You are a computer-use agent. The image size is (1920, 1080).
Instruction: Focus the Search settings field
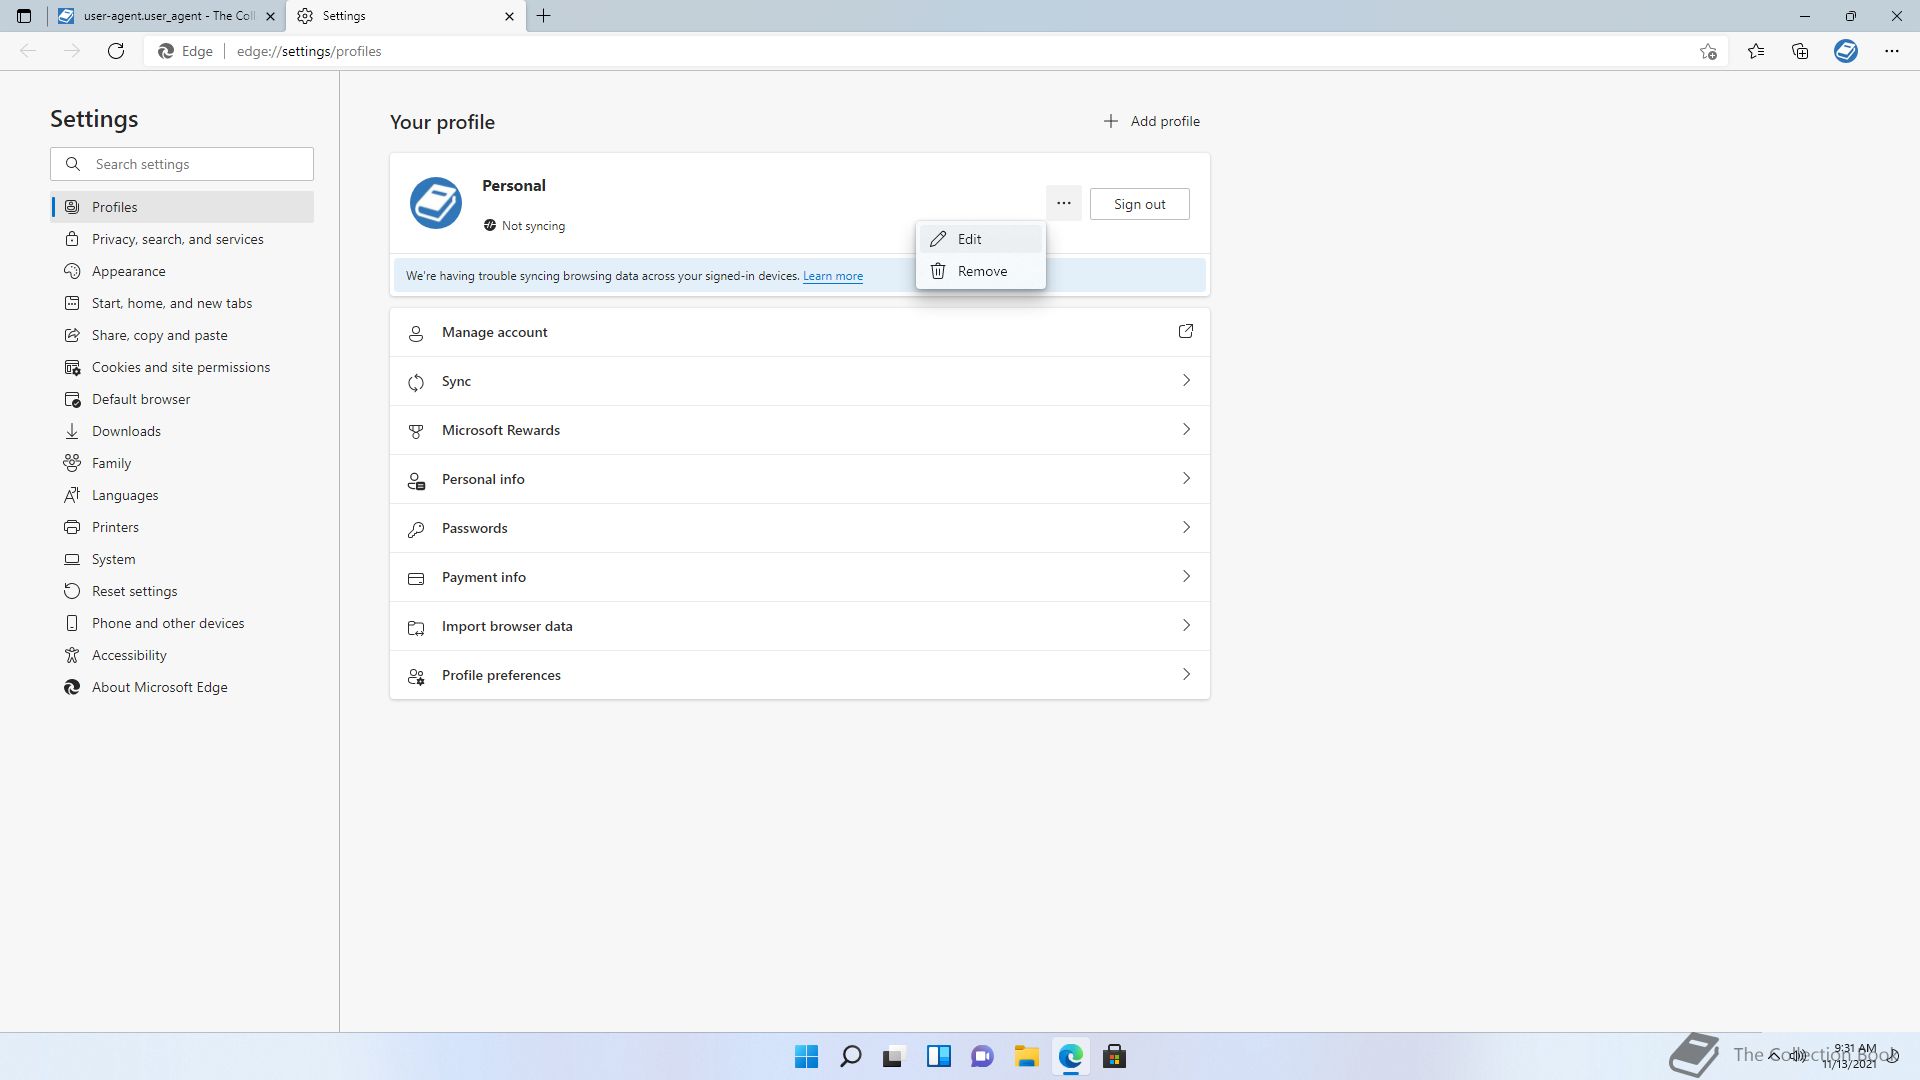[182, 164]
